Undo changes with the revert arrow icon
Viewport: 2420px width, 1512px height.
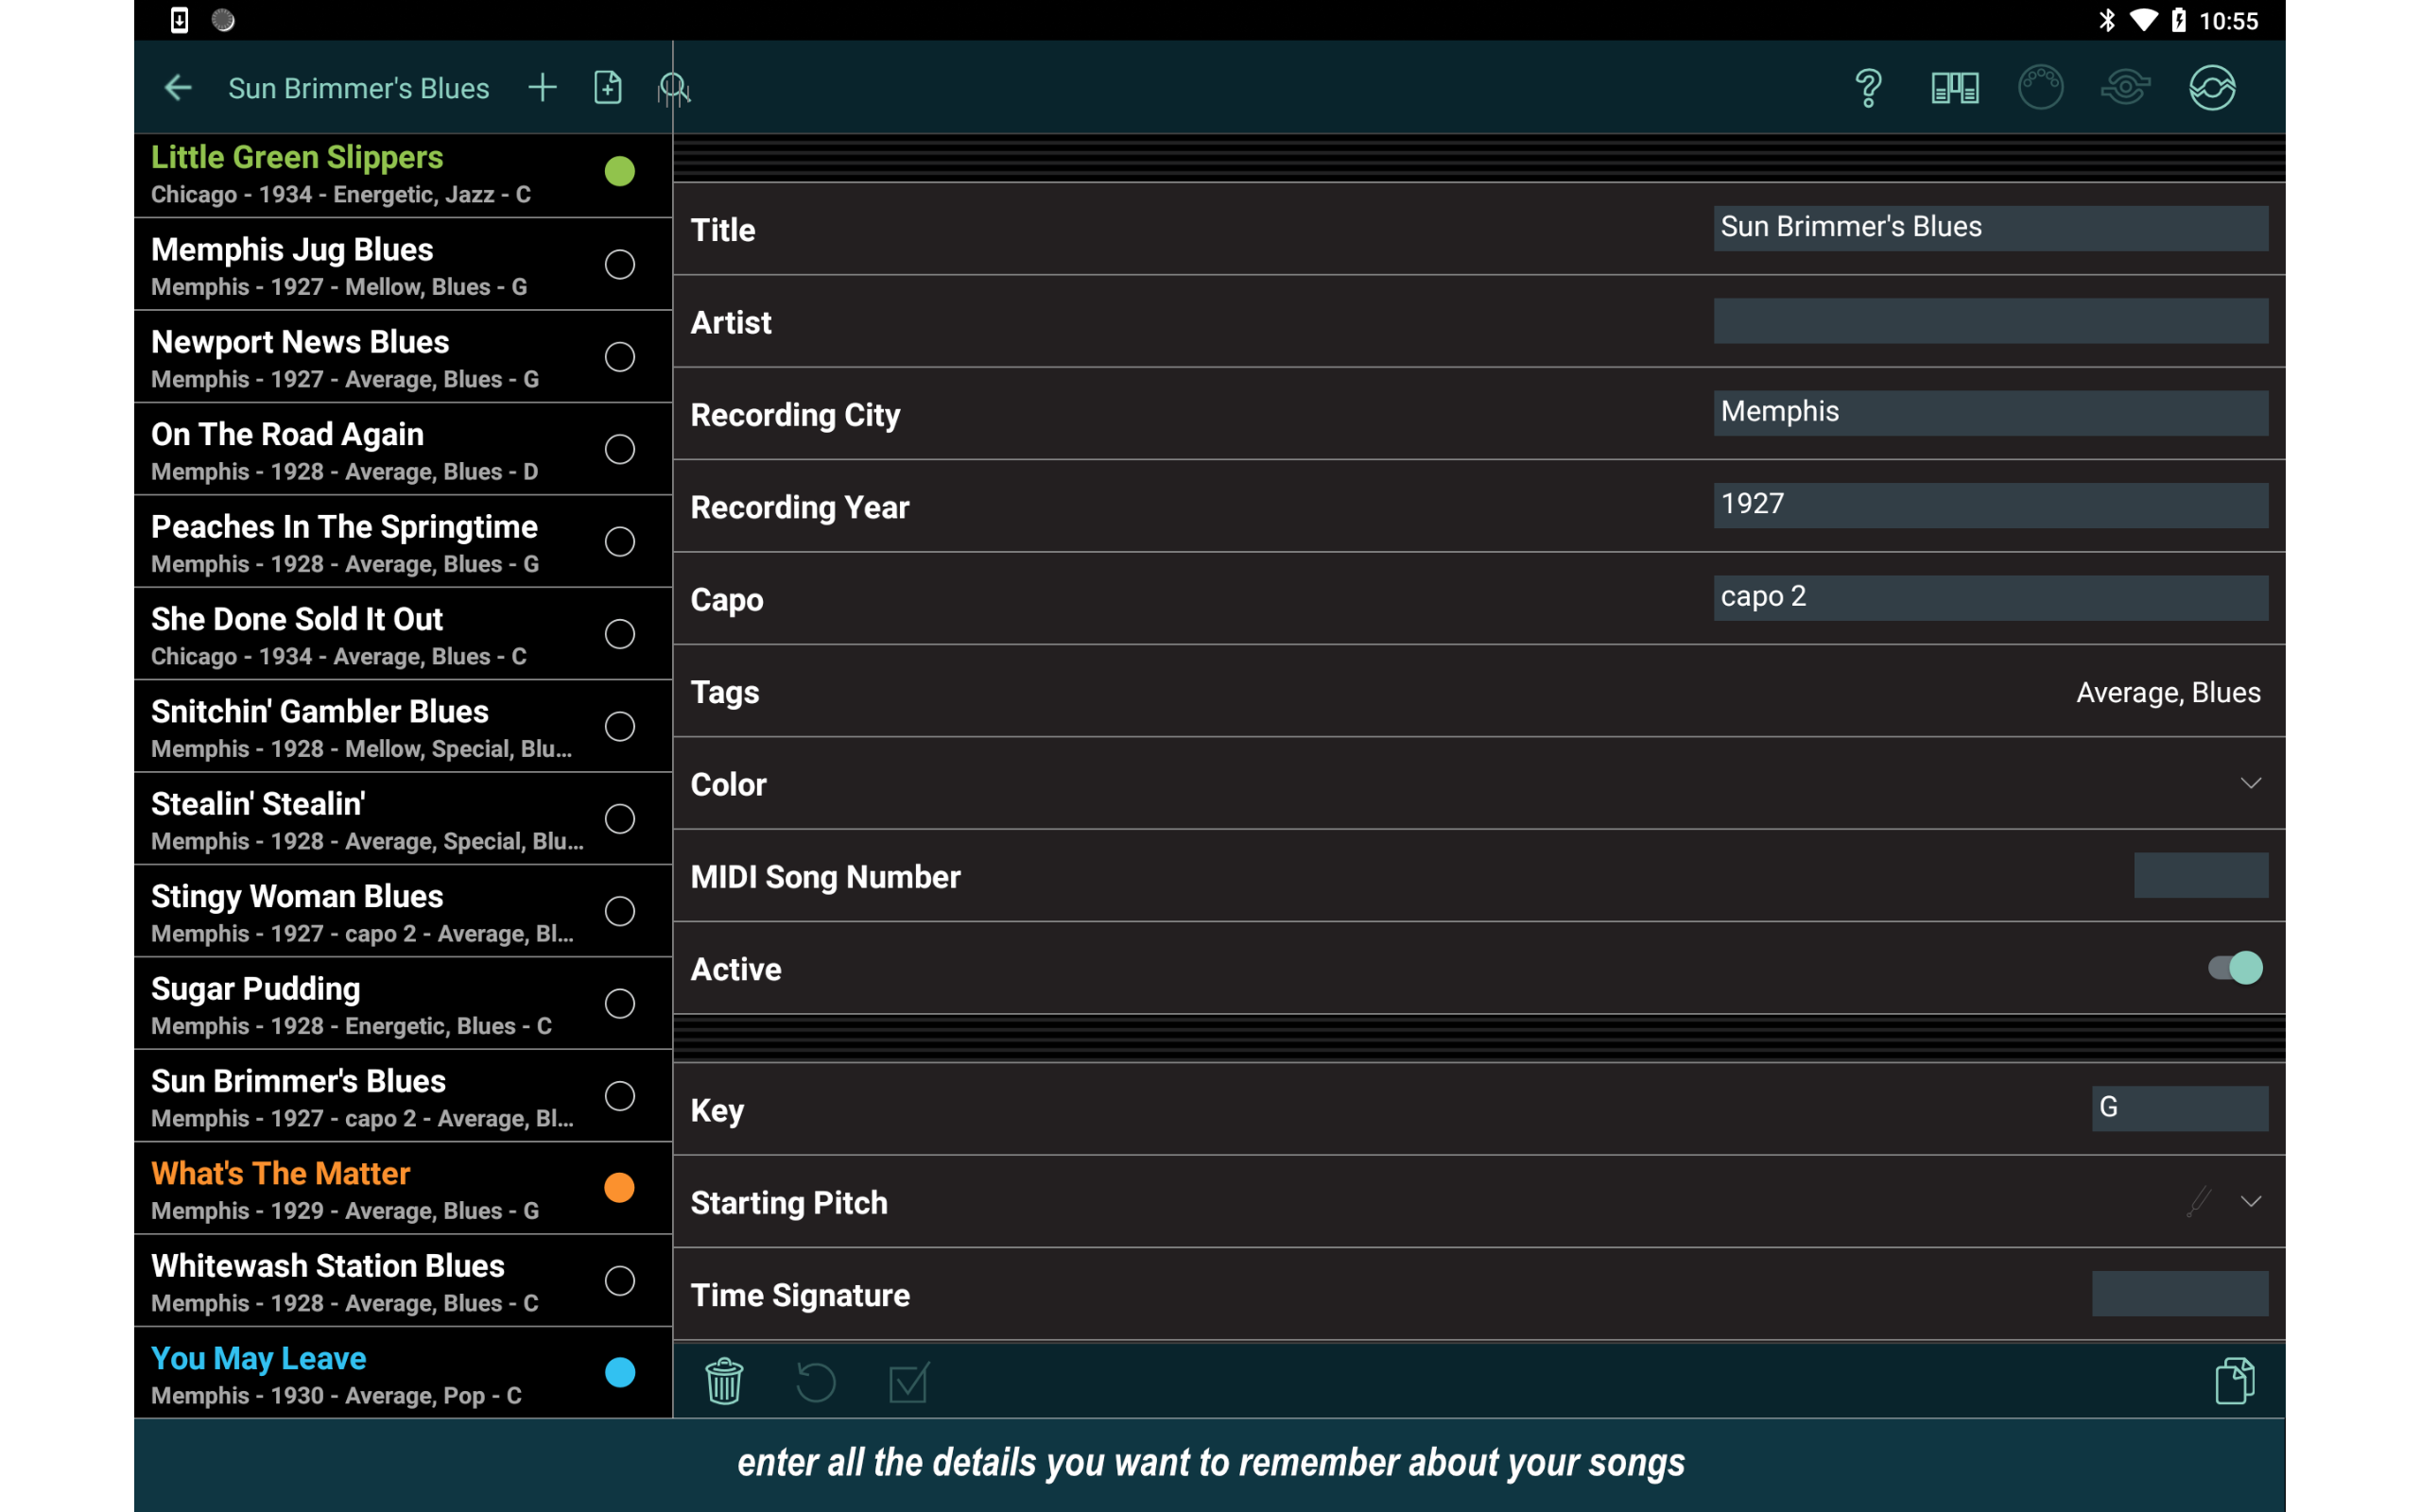(x=815, y=1381)
